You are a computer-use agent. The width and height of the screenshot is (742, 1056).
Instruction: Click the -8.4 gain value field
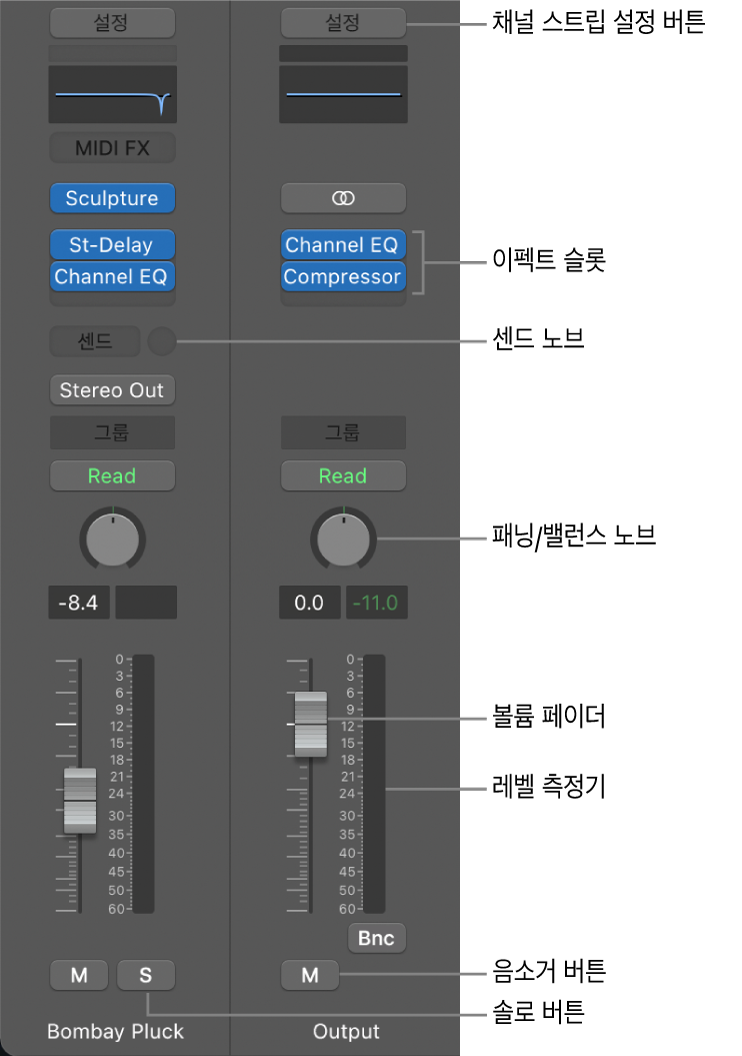79,602
